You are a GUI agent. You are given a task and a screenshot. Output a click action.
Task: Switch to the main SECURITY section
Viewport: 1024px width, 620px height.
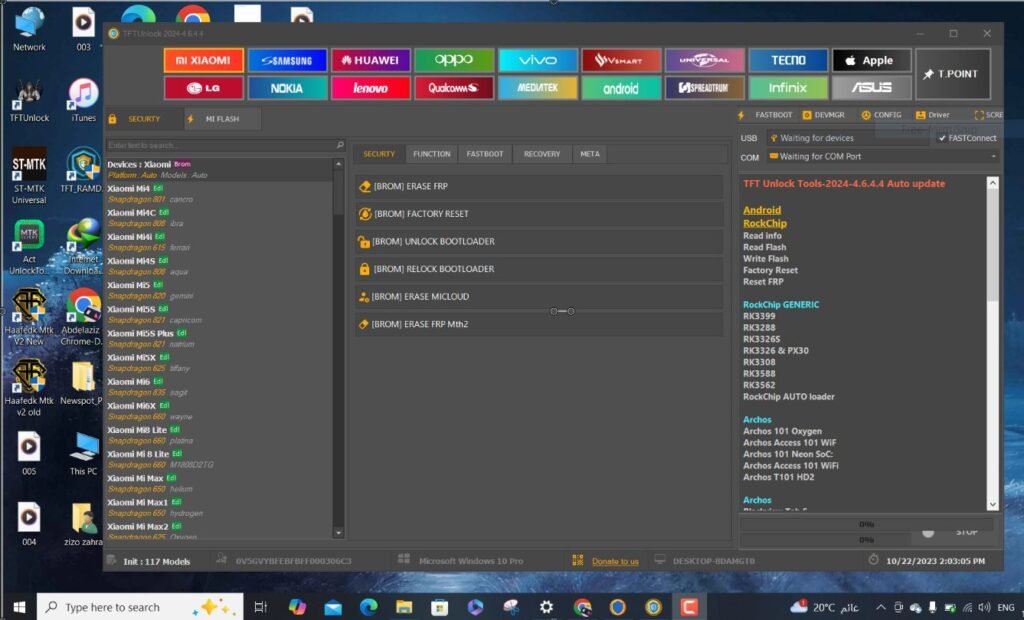[x=144, y=119]
